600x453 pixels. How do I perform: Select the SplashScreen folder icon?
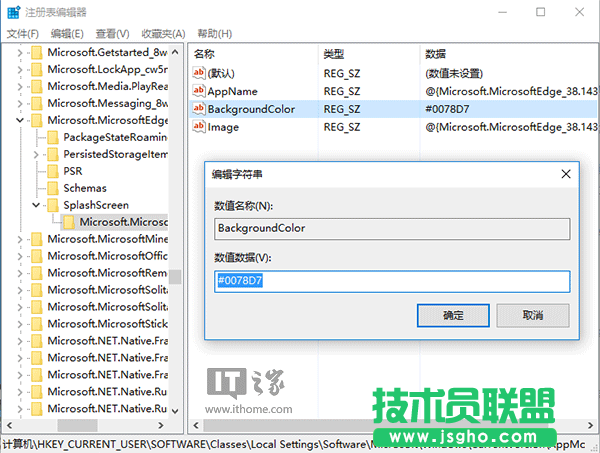[x=53, y=205]
